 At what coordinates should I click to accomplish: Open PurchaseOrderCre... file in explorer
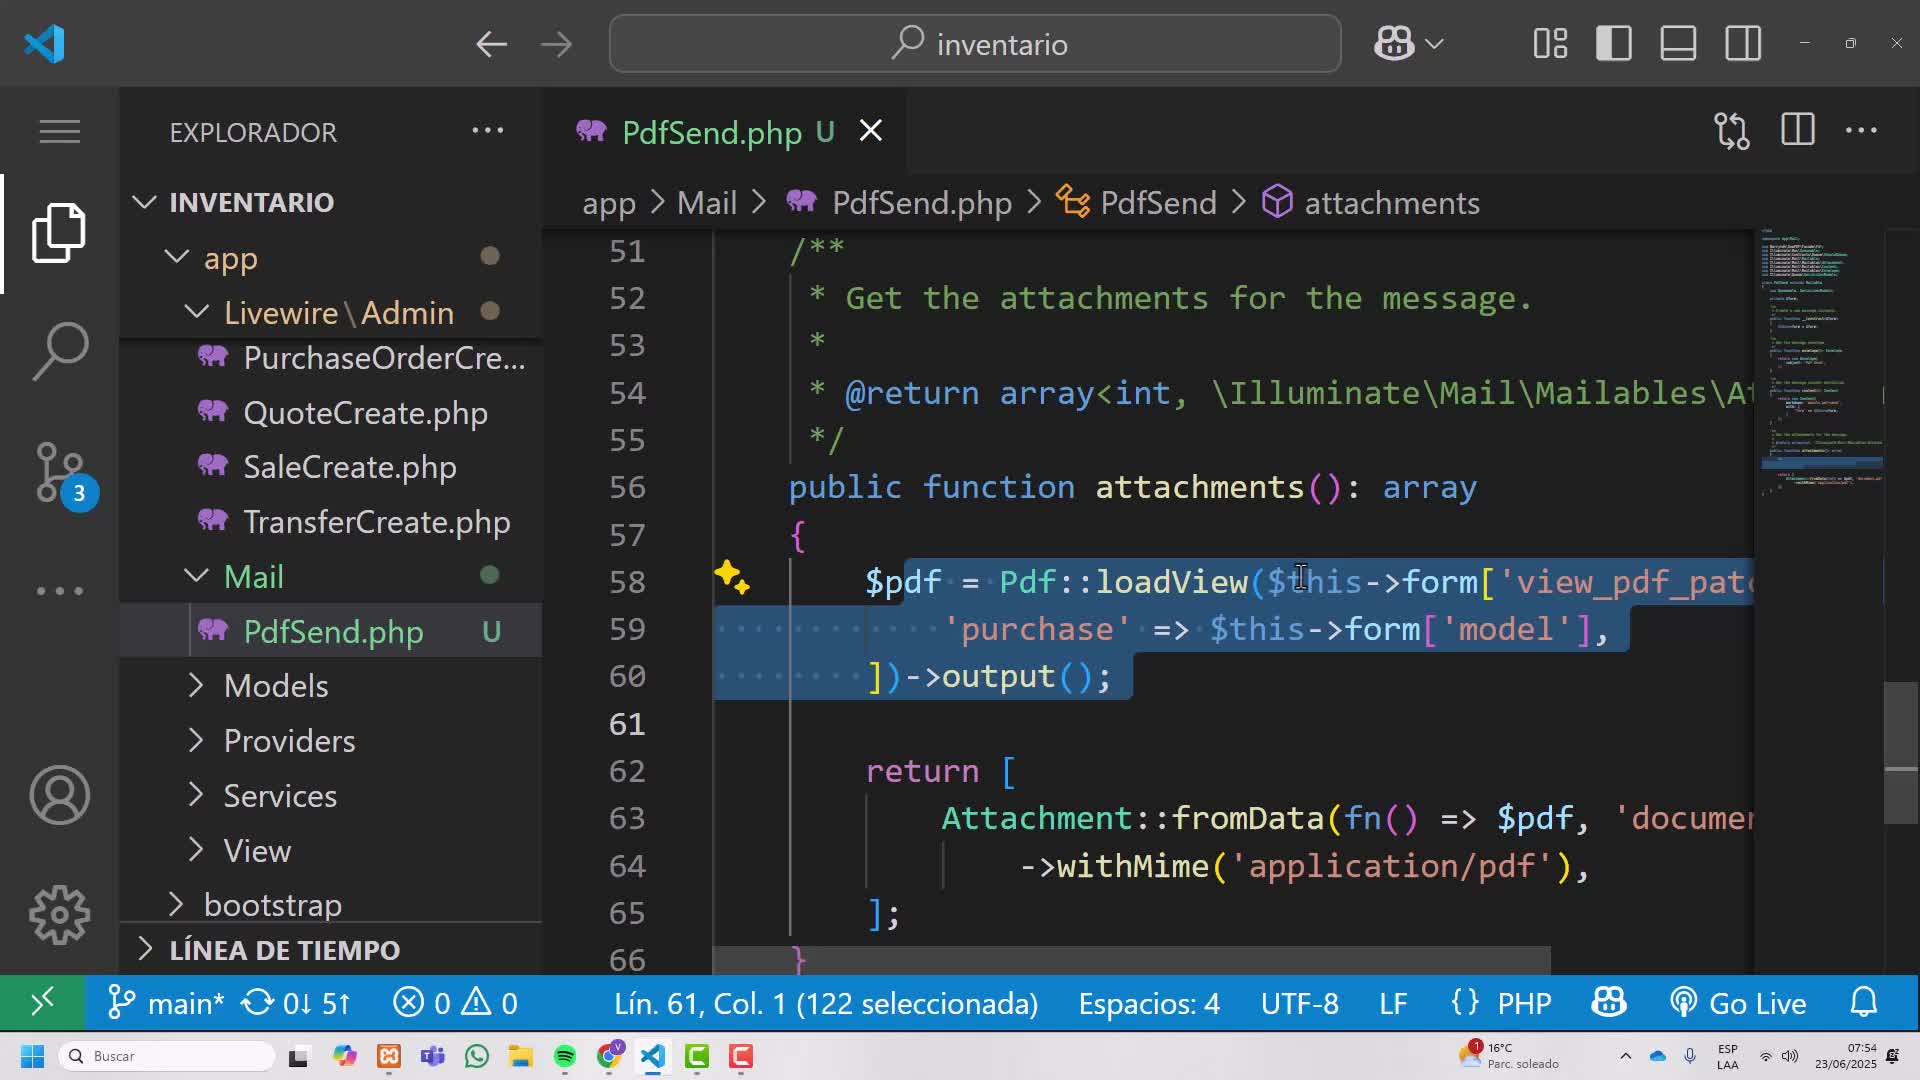pyautogui.click(x=330, y=358)
